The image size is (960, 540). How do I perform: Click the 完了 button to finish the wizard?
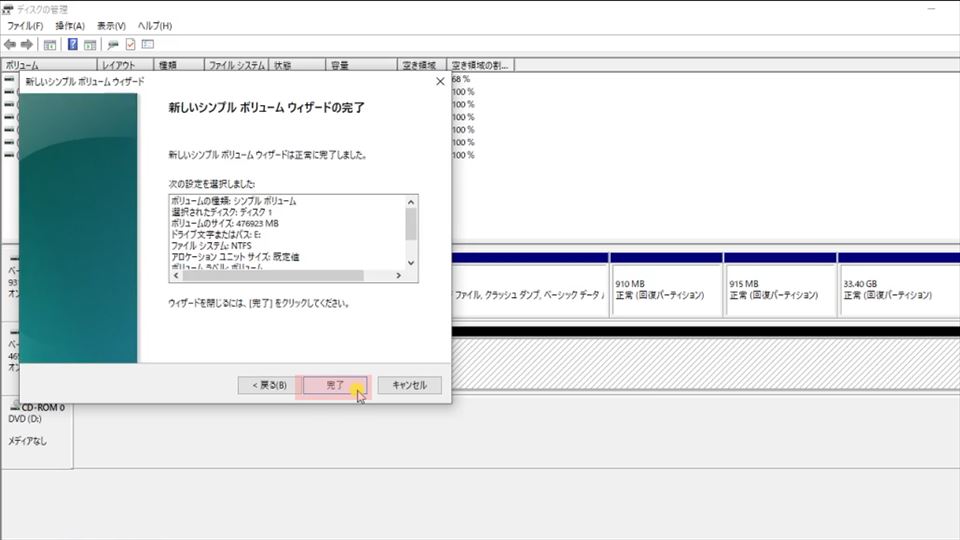click(335, 385)
